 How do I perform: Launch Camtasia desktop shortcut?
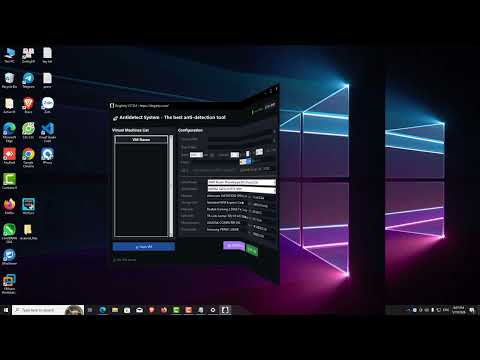coord(9,181)
